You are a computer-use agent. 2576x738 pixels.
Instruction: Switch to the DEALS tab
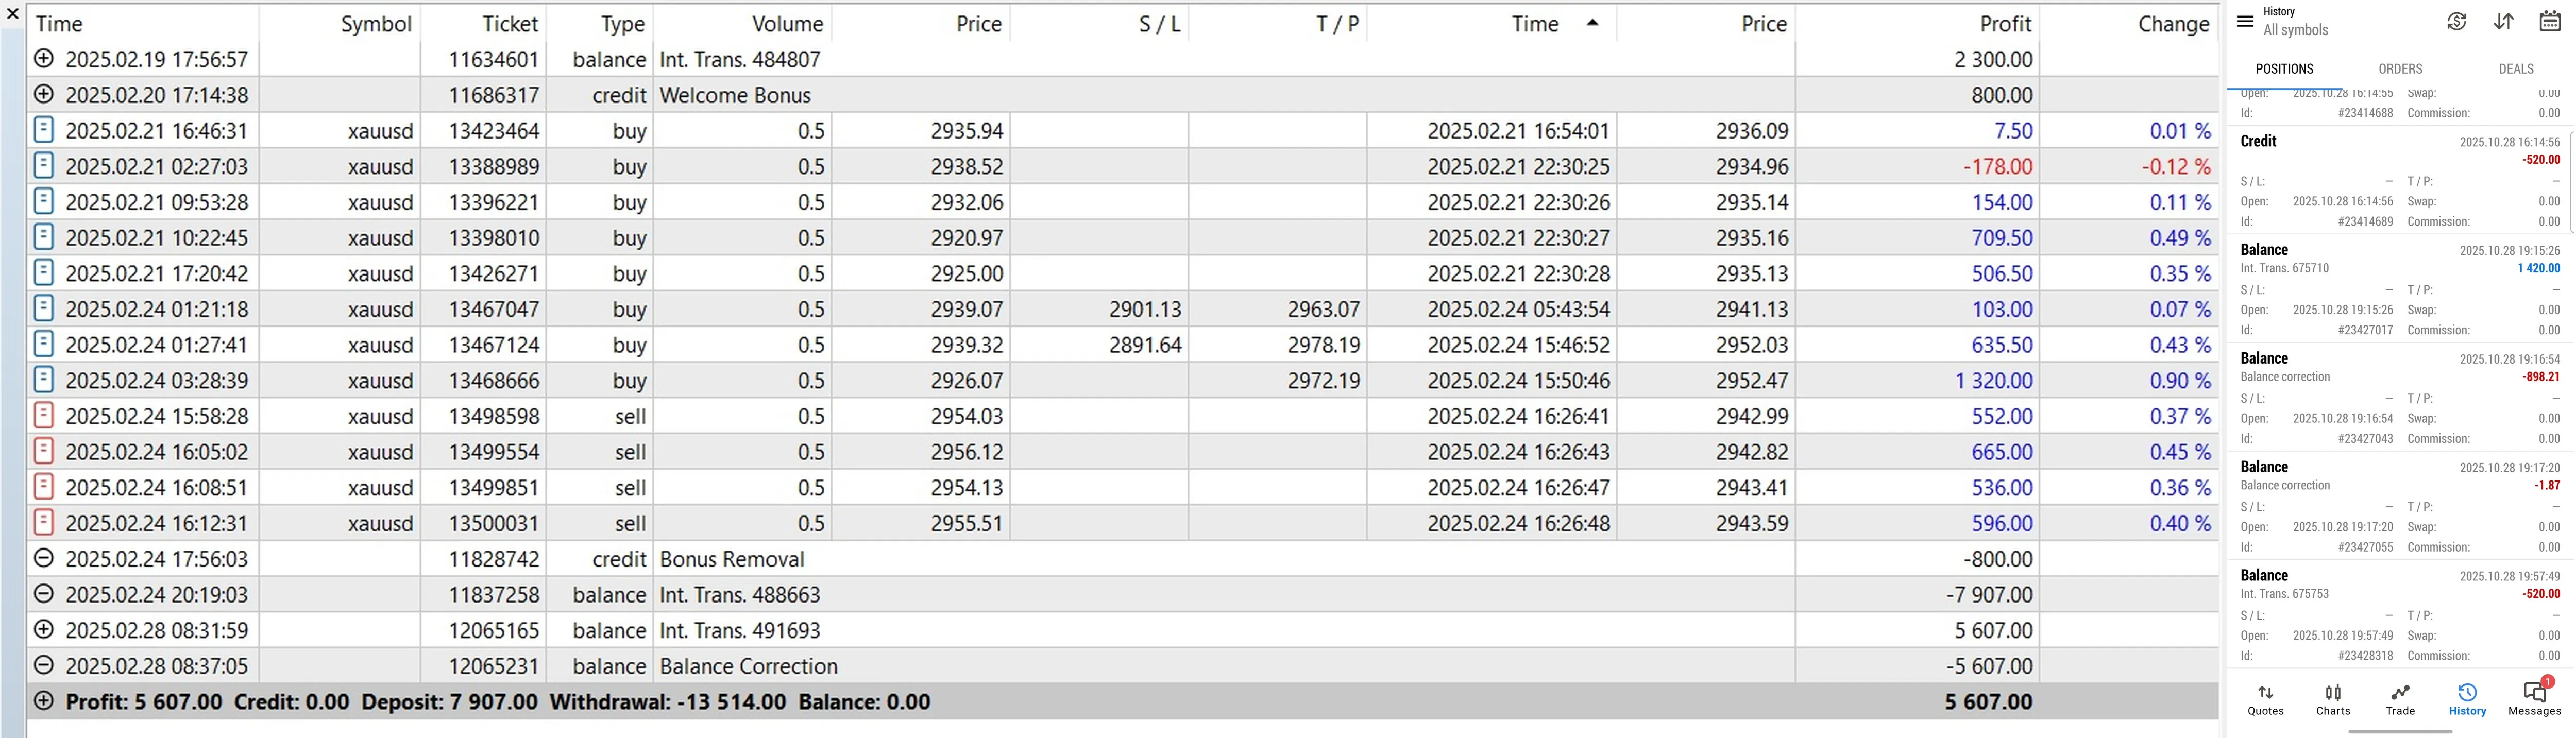[2516, 69]
